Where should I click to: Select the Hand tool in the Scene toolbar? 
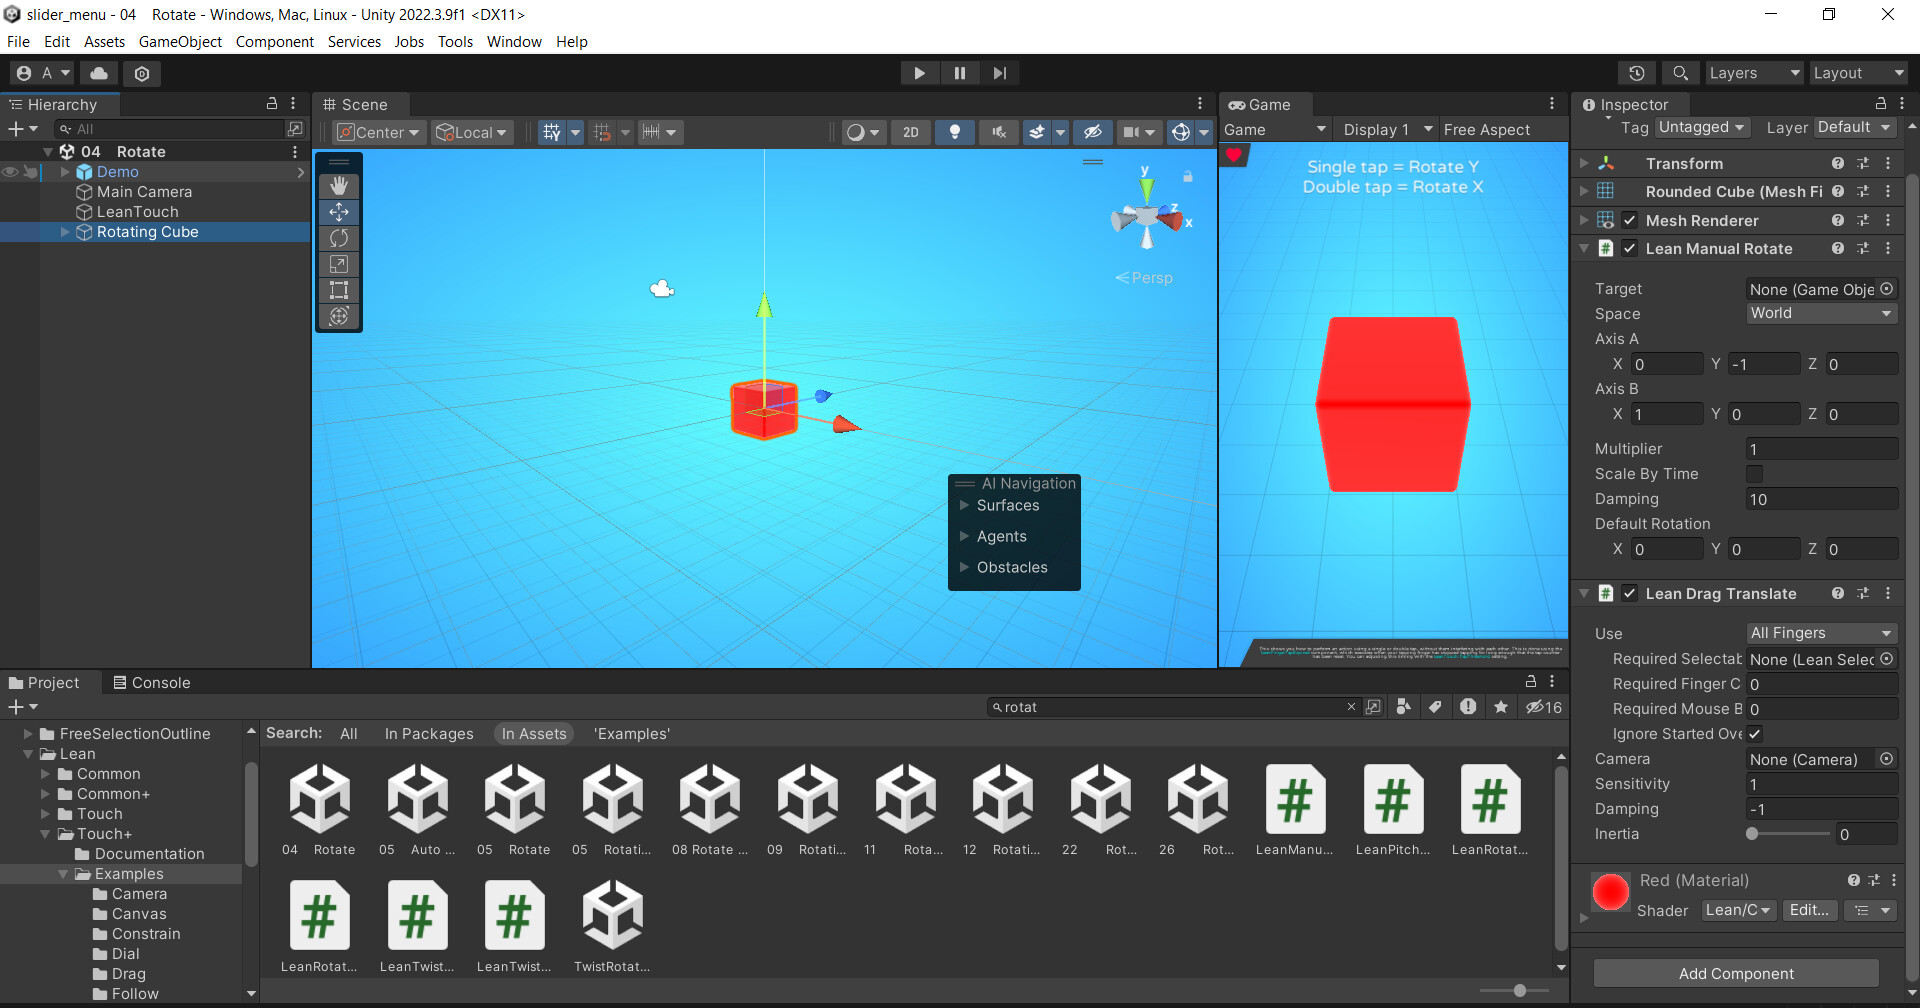click(x=339, y=185)
